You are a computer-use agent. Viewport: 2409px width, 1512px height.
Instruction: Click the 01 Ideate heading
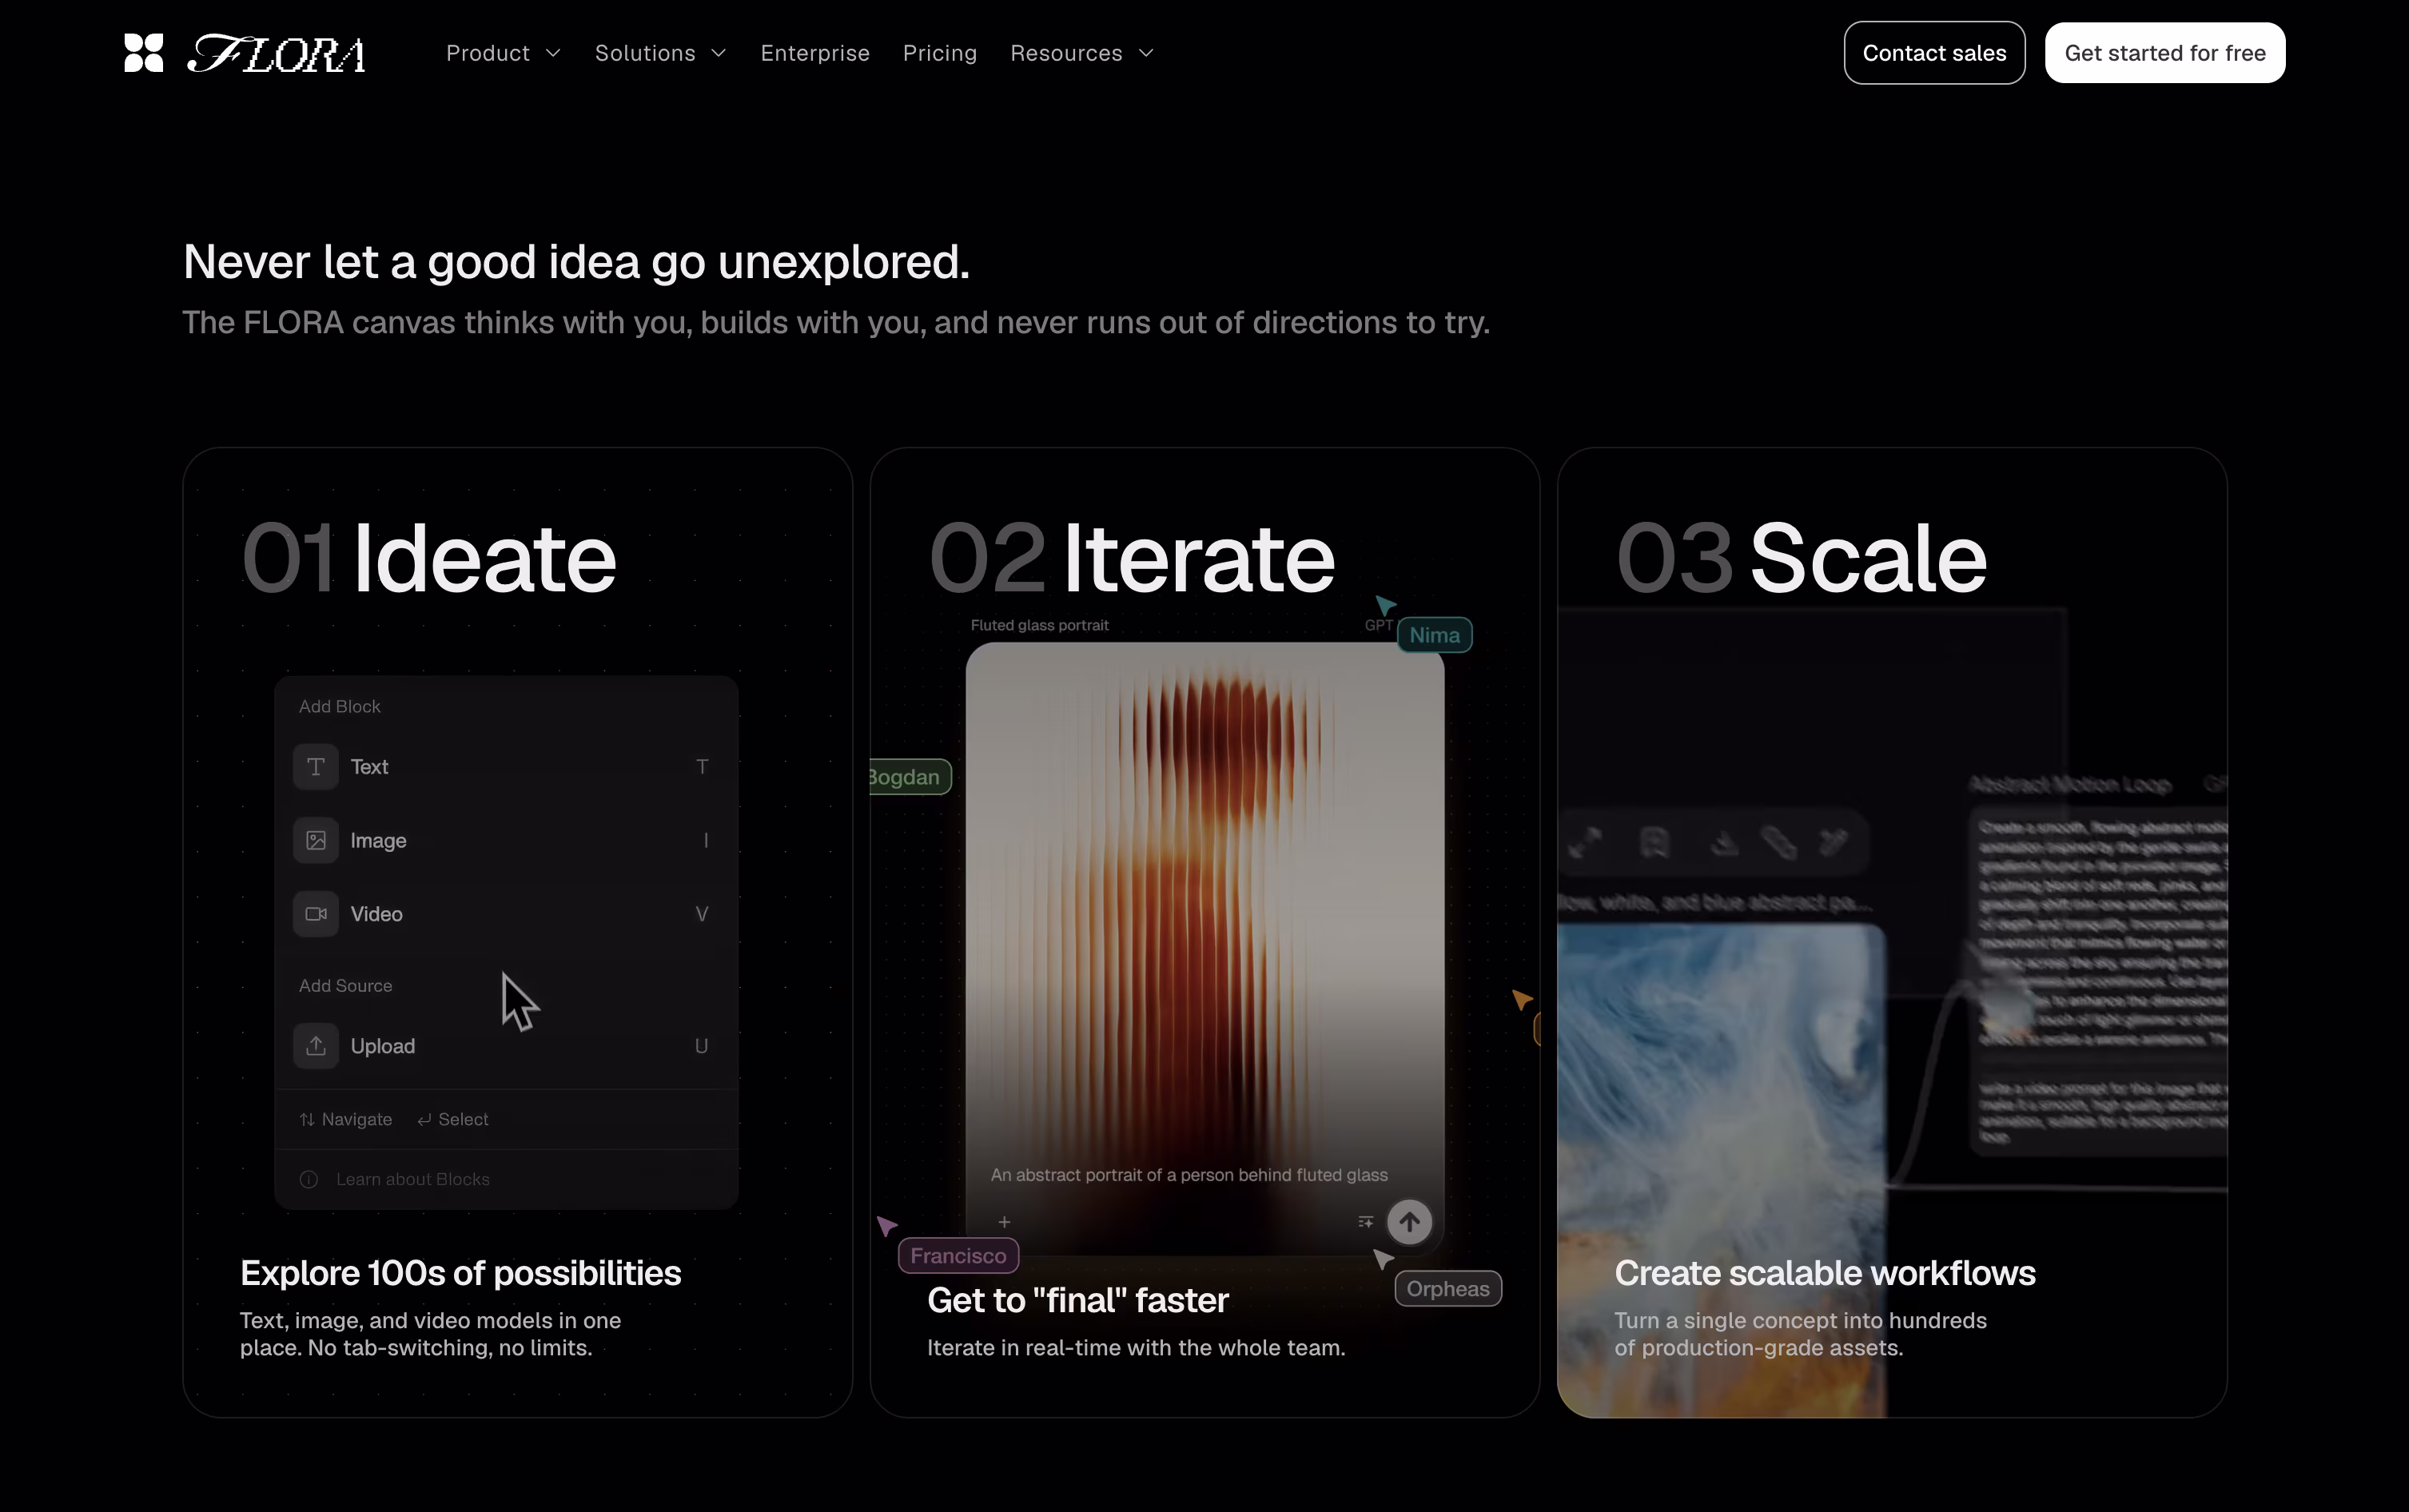[429, 558]
